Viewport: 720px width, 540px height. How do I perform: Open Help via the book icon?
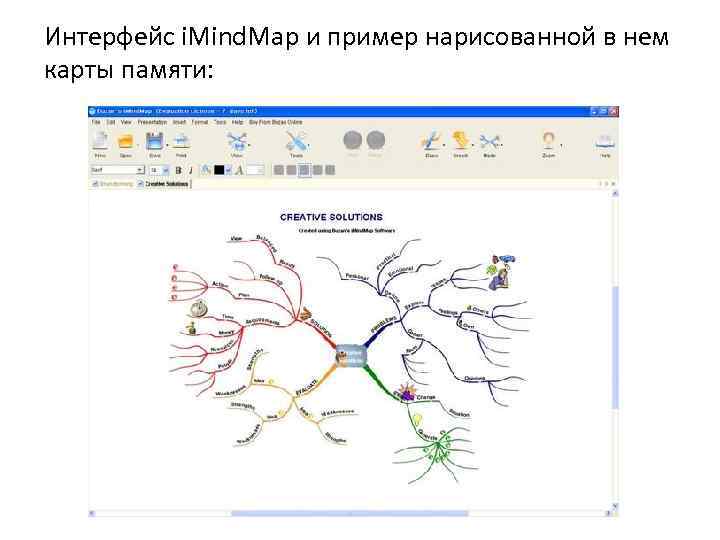click(605, 141)
